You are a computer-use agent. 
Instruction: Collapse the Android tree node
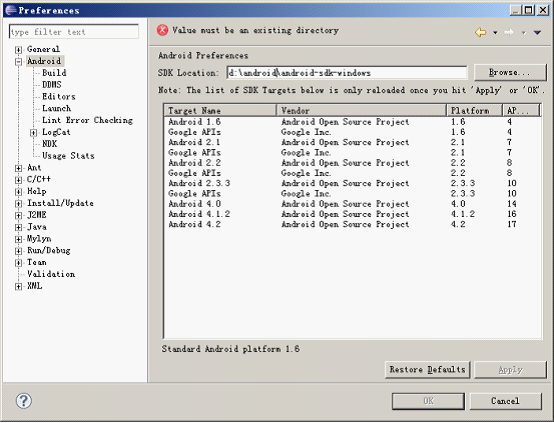point(18,61)
